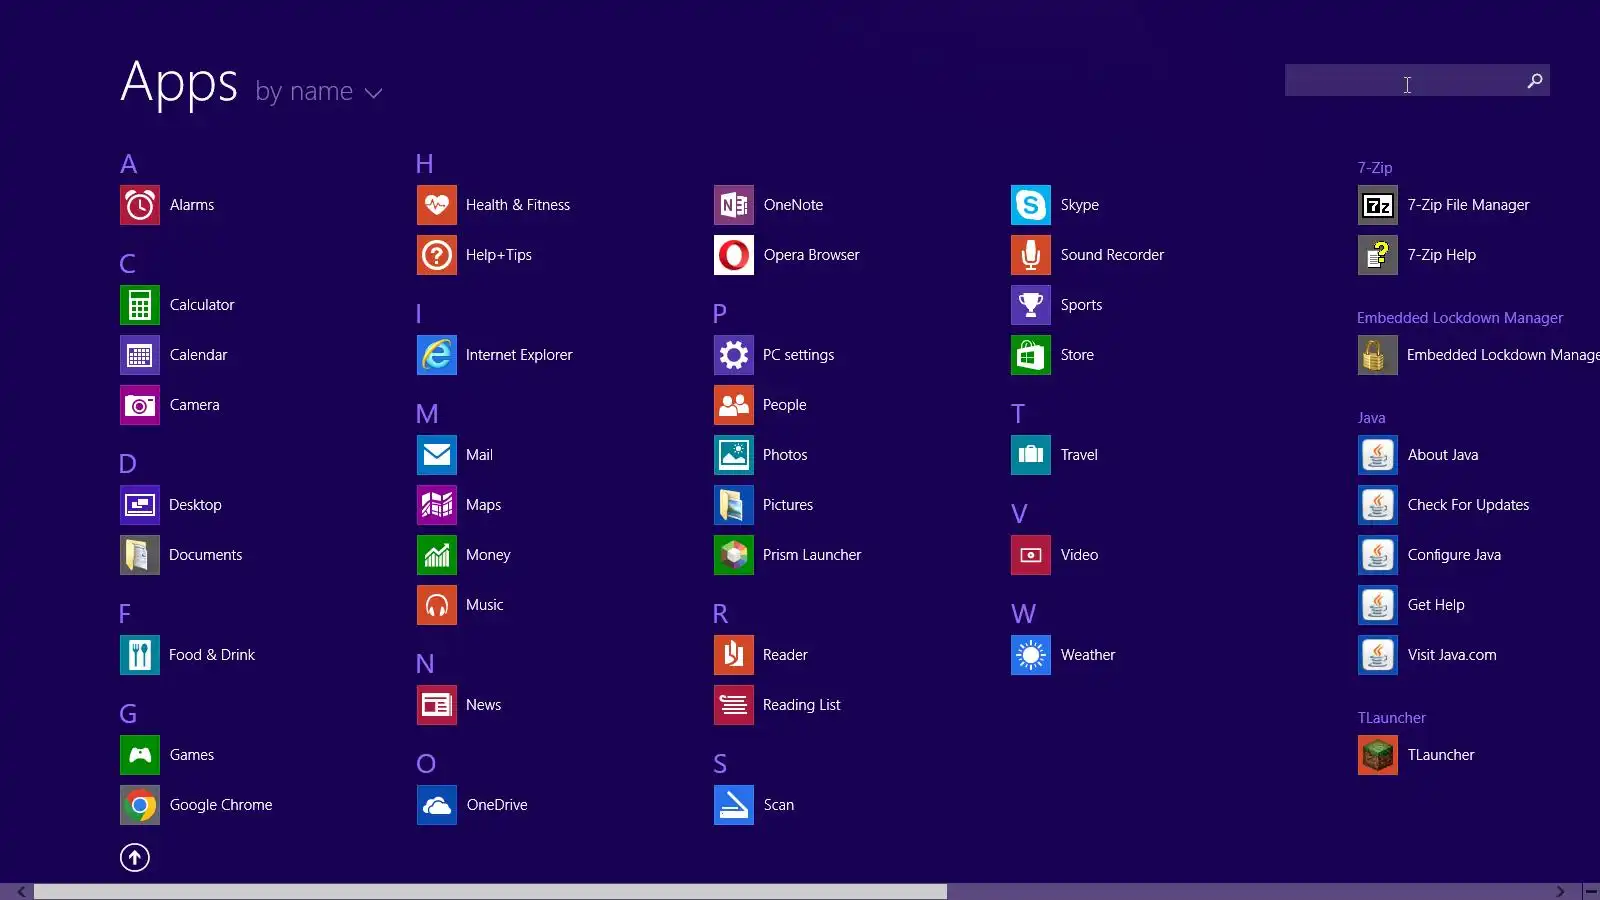
Task: Start the Camera app icon
Action: [140, 405]
